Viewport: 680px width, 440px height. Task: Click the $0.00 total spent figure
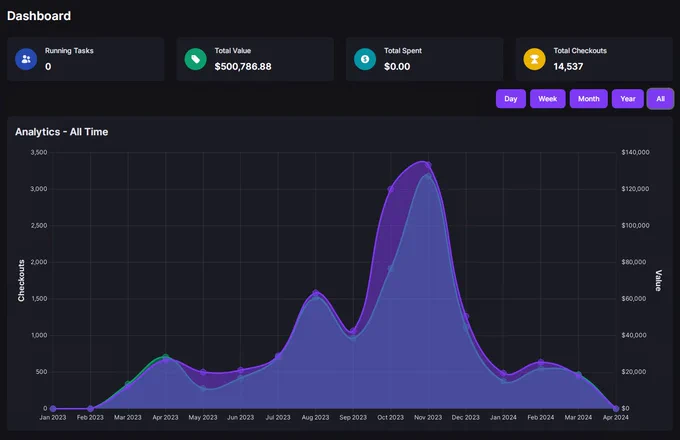397,66
